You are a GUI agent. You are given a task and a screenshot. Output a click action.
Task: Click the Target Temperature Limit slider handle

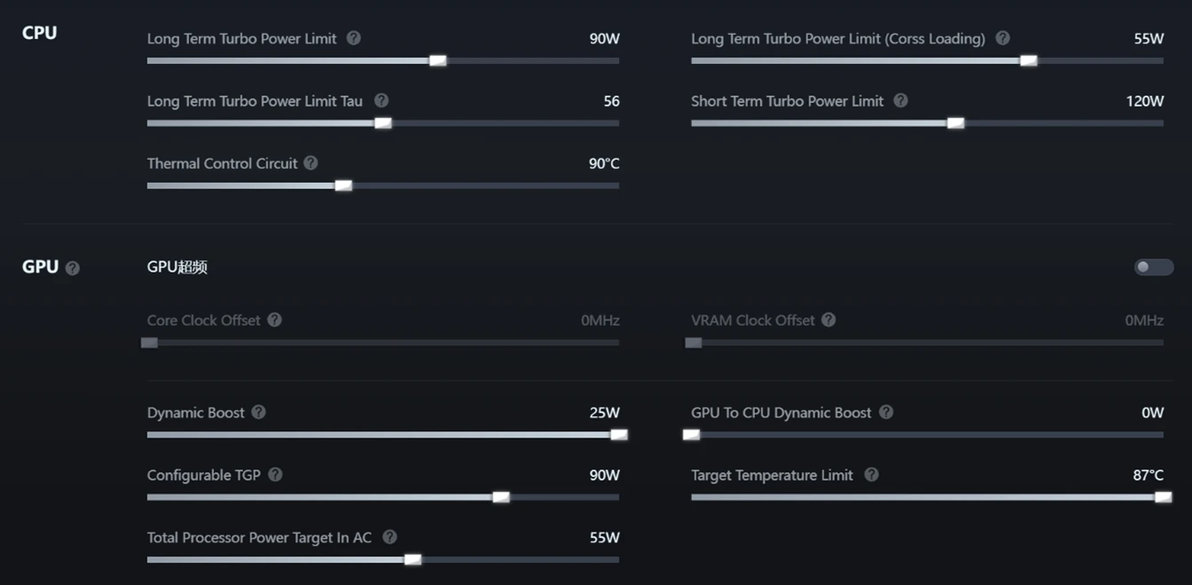[1163, 497]
